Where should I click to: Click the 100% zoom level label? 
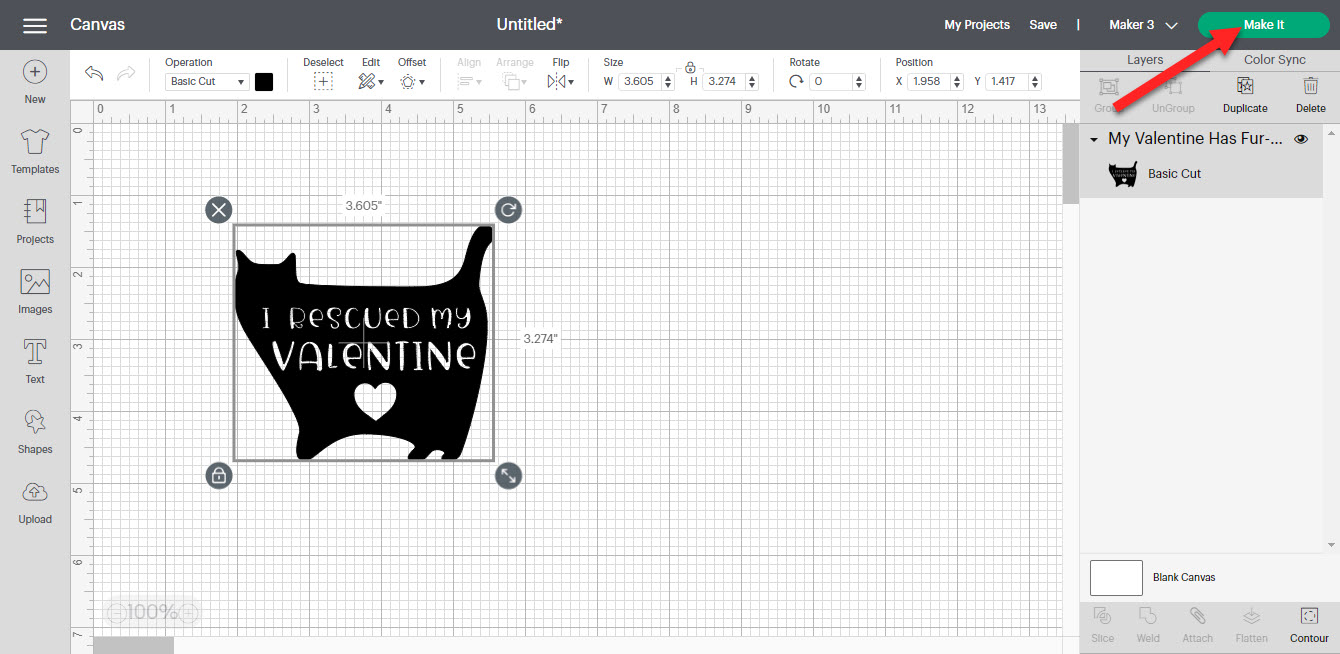tap(153, 612)
